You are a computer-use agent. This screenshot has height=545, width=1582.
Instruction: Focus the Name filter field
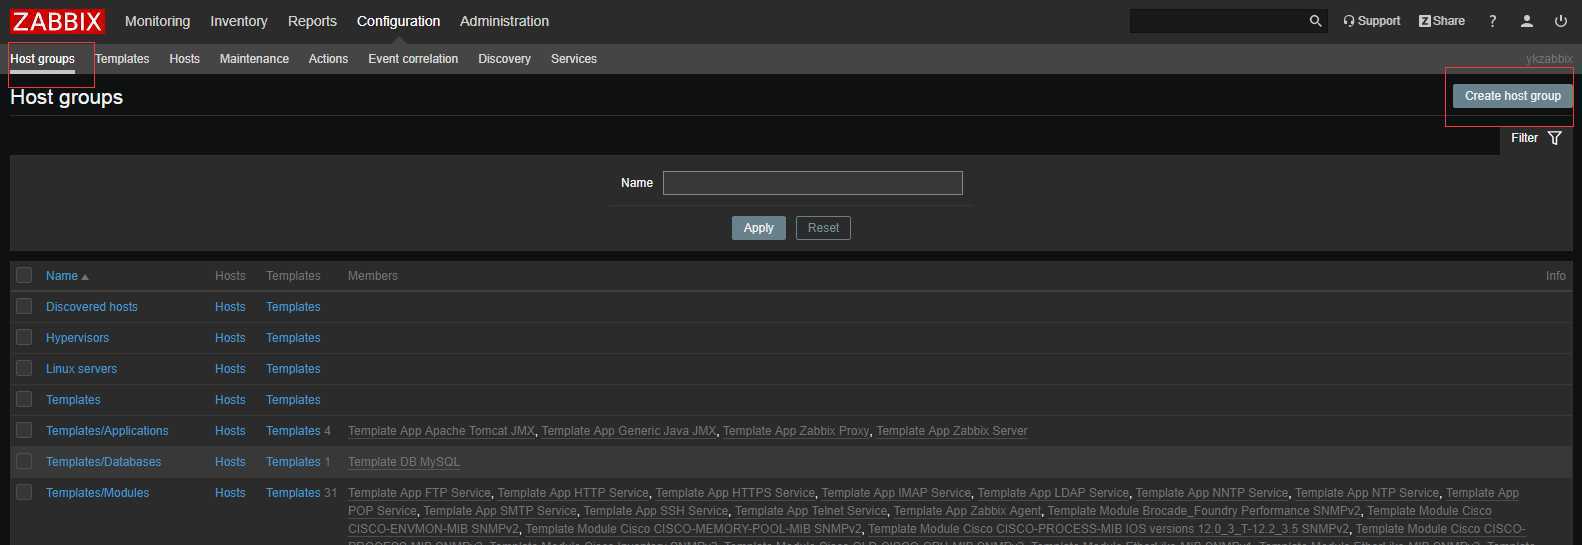[x=812, y=183]
